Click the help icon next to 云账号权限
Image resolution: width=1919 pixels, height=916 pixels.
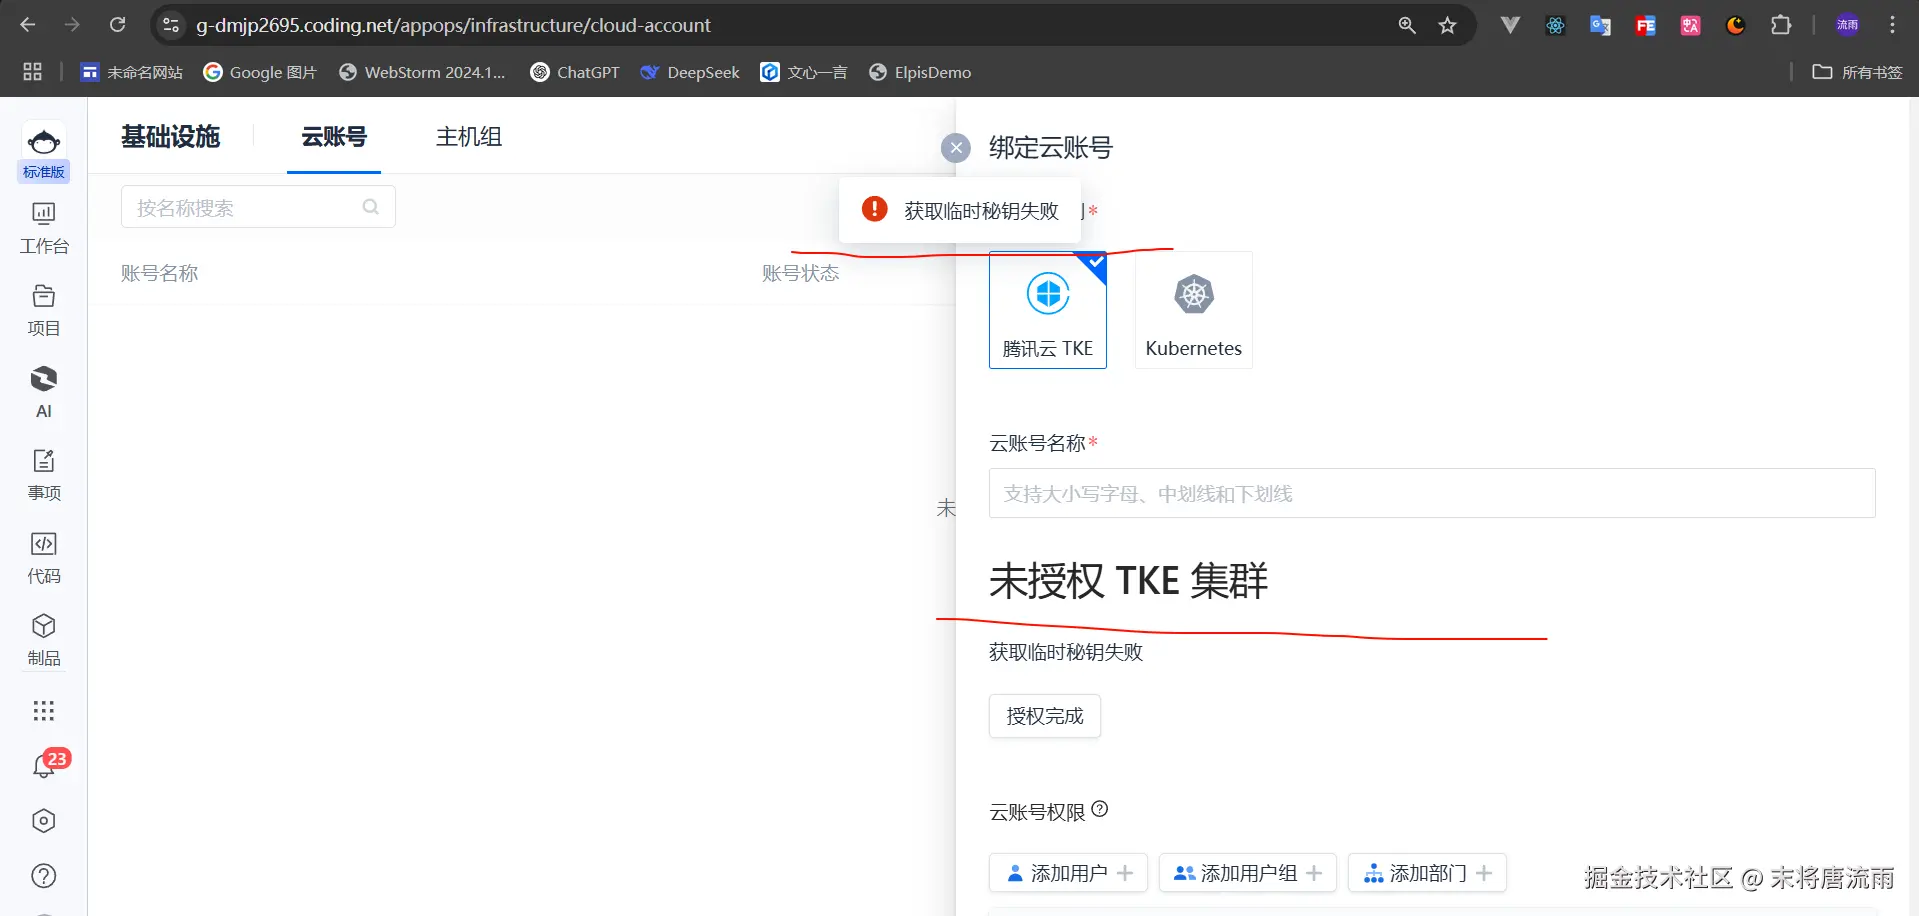coord(1100,809)
